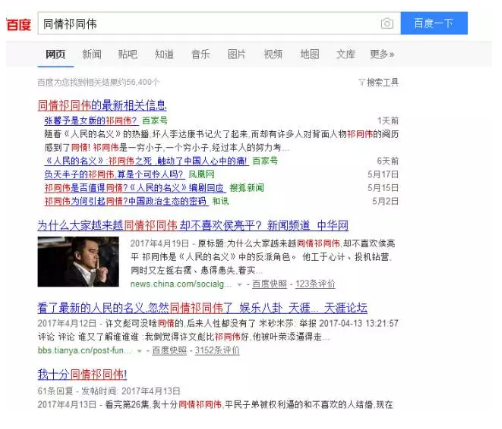This screenshot has height=429, width=502.
Task: Switch to the 贴吧 tab
Action: [128, 54]
